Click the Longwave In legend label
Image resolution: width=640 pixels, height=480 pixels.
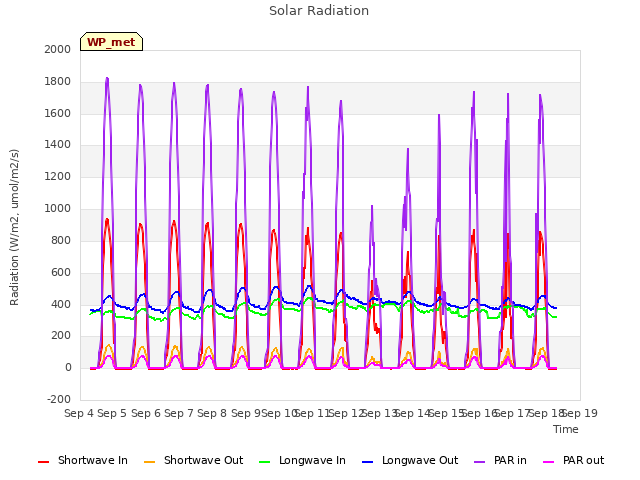point(312,460)
